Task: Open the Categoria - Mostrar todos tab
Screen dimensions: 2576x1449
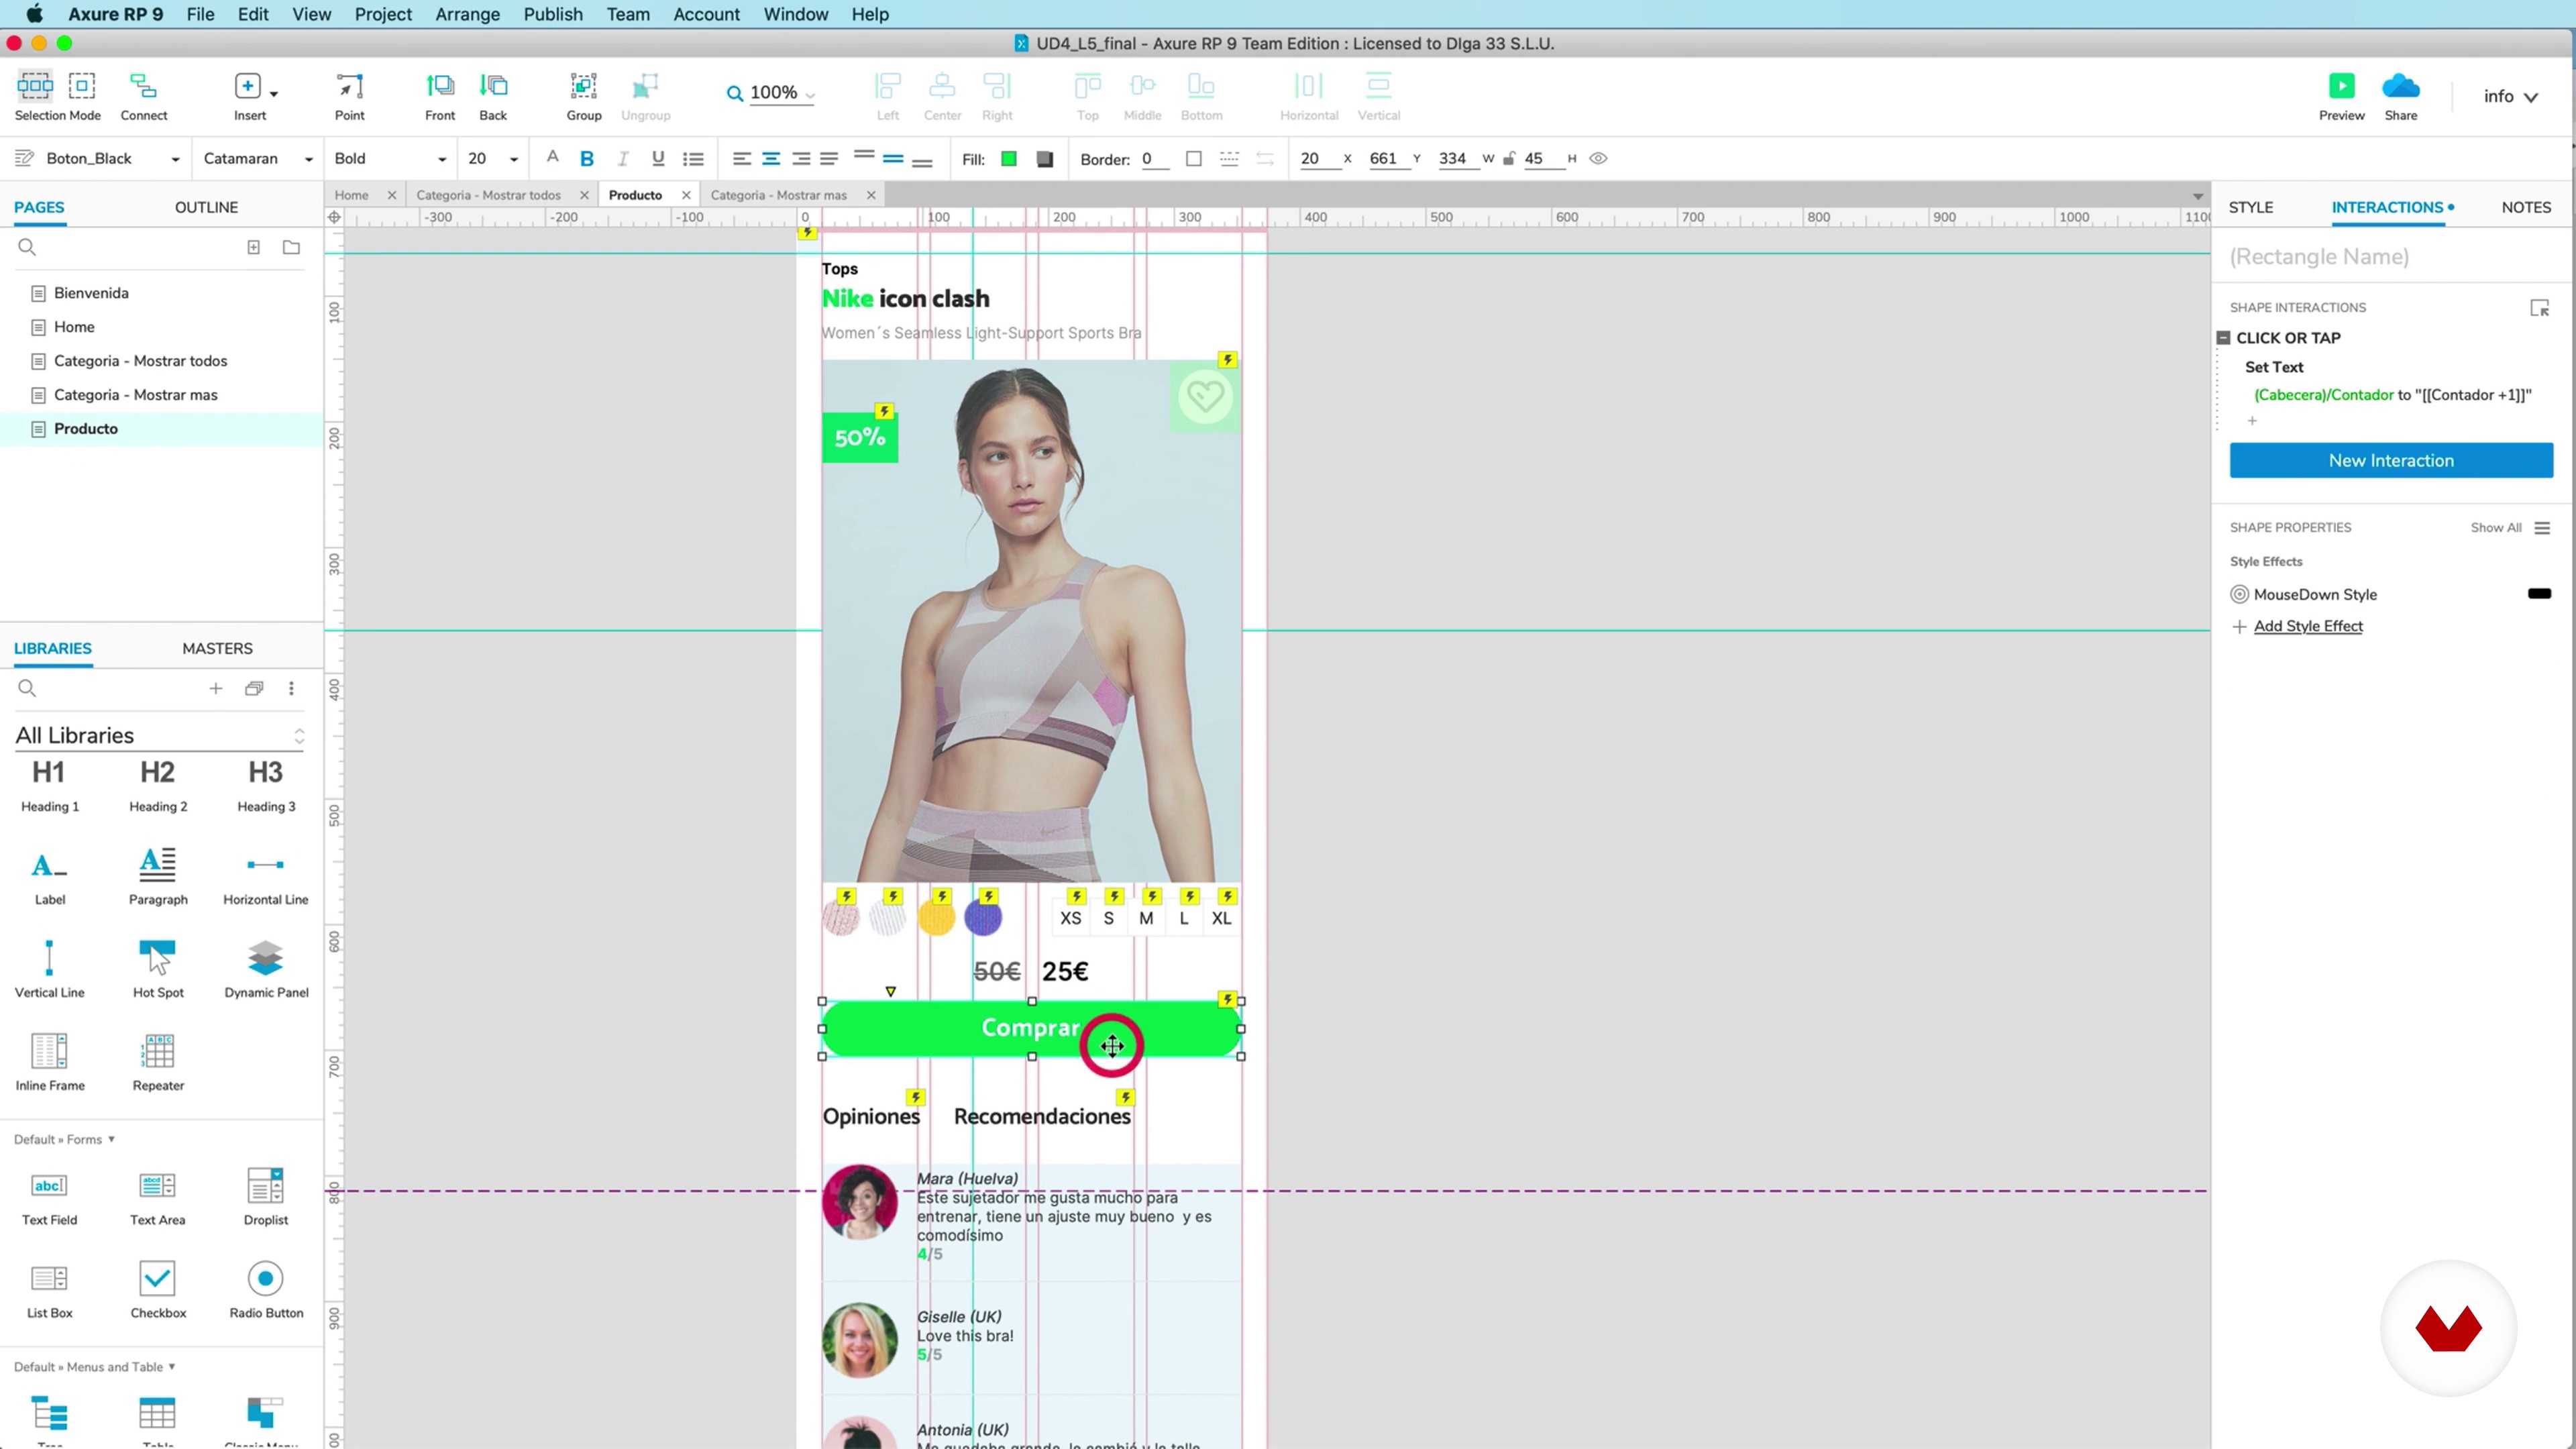Action: point(488,195)
